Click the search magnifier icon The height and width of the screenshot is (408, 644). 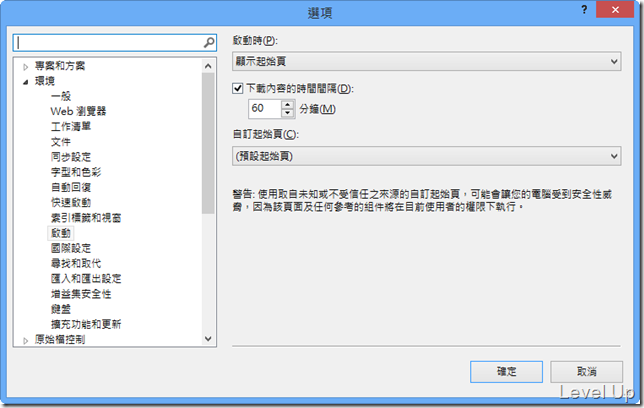pos(209,43)
